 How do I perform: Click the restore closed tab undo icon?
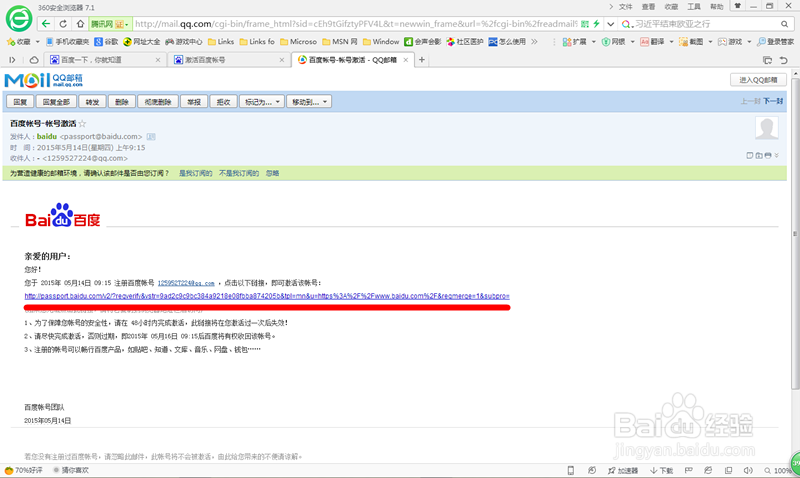[x=784, y=60]
